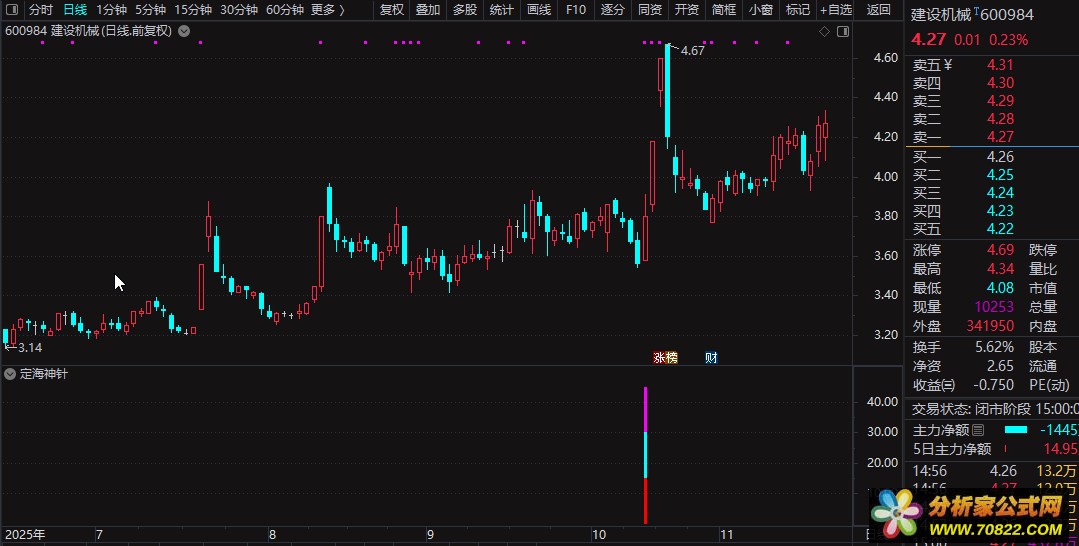Switch to 30分钟 chart period
Viewport: 1079px width, 546px height.
point(239,10)
